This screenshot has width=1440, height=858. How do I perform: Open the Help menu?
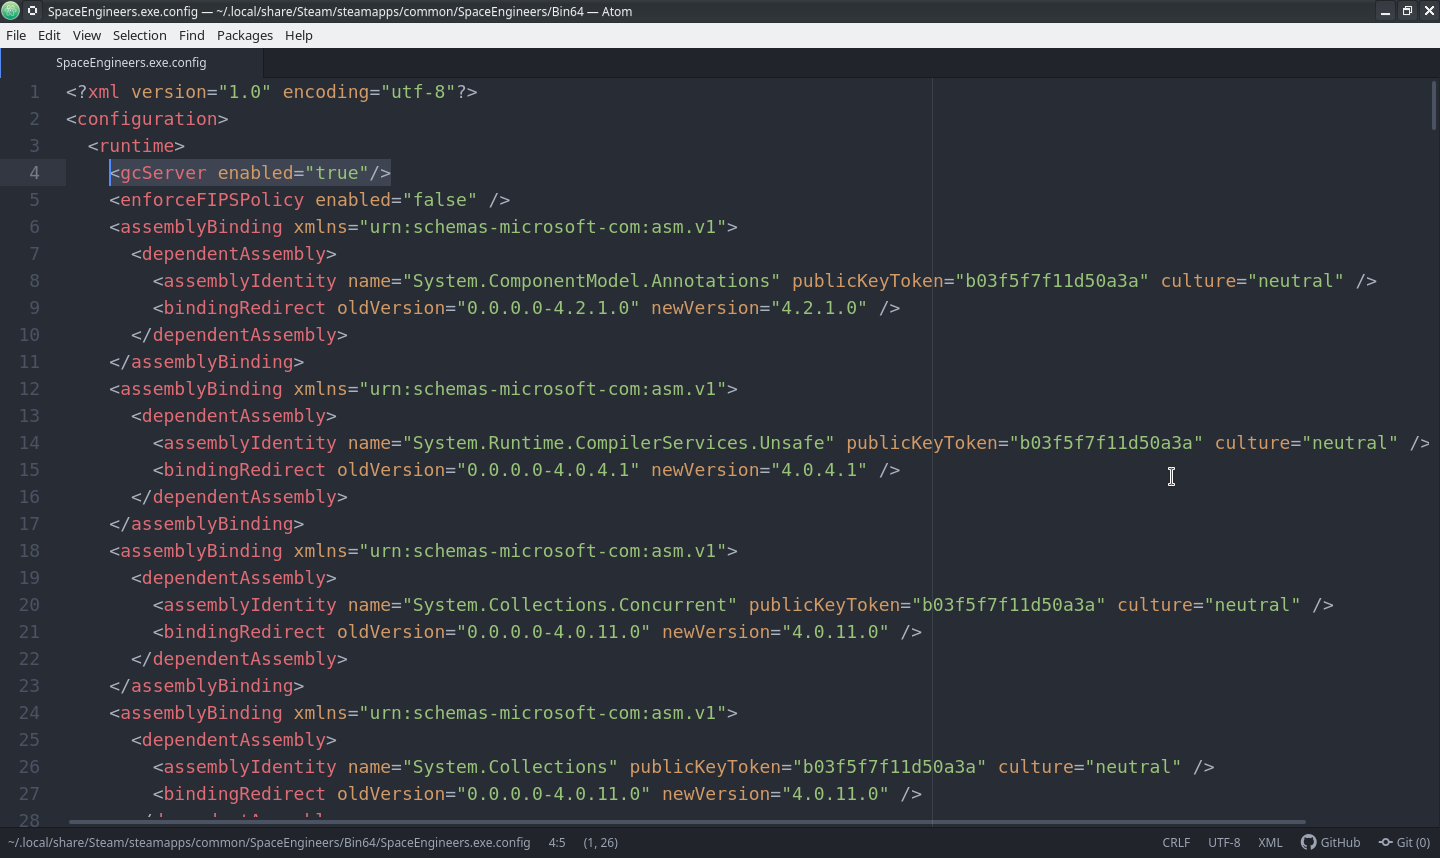[x=298, y=35]
